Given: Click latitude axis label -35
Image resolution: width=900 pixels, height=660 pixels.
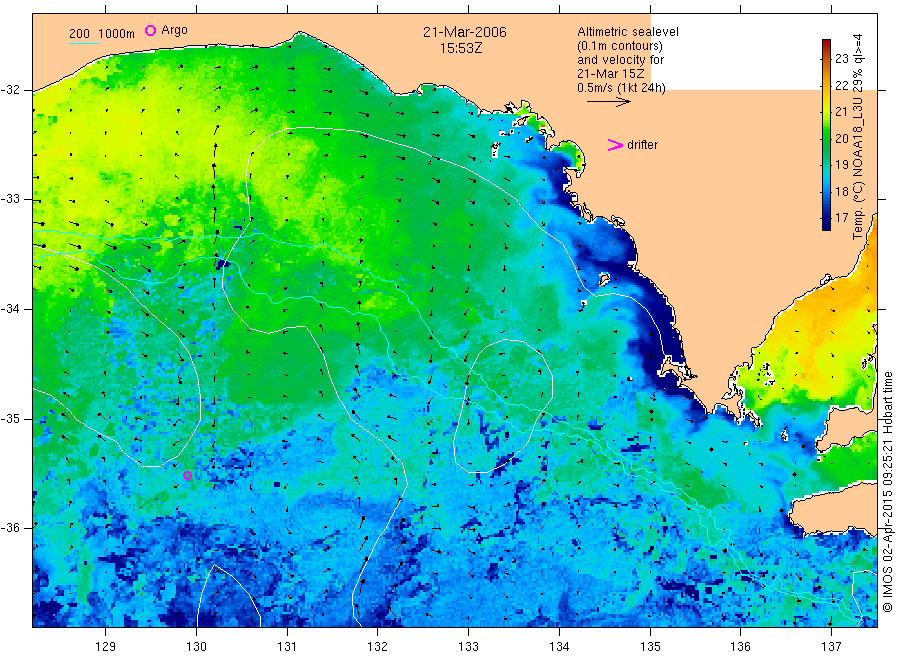Looking at the screenshot, I should click(x=10, y=419).
